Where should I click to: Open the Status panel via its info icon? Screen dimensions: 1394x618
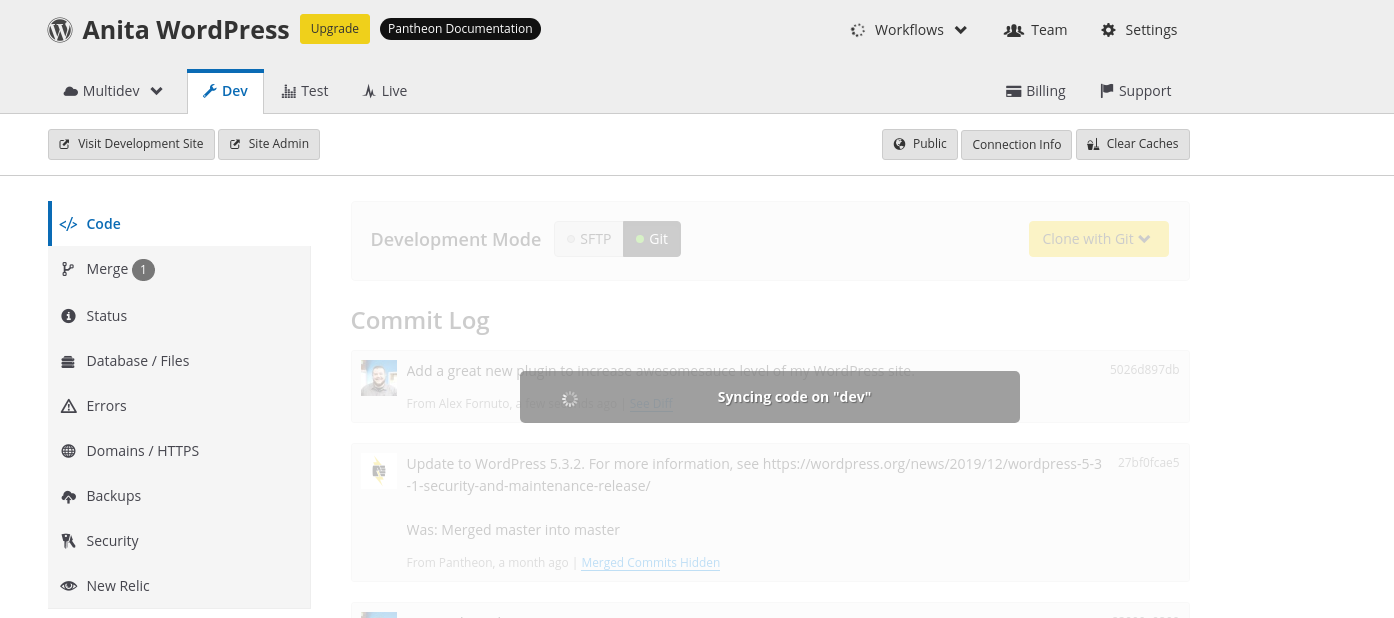click(x=68, y=315)
